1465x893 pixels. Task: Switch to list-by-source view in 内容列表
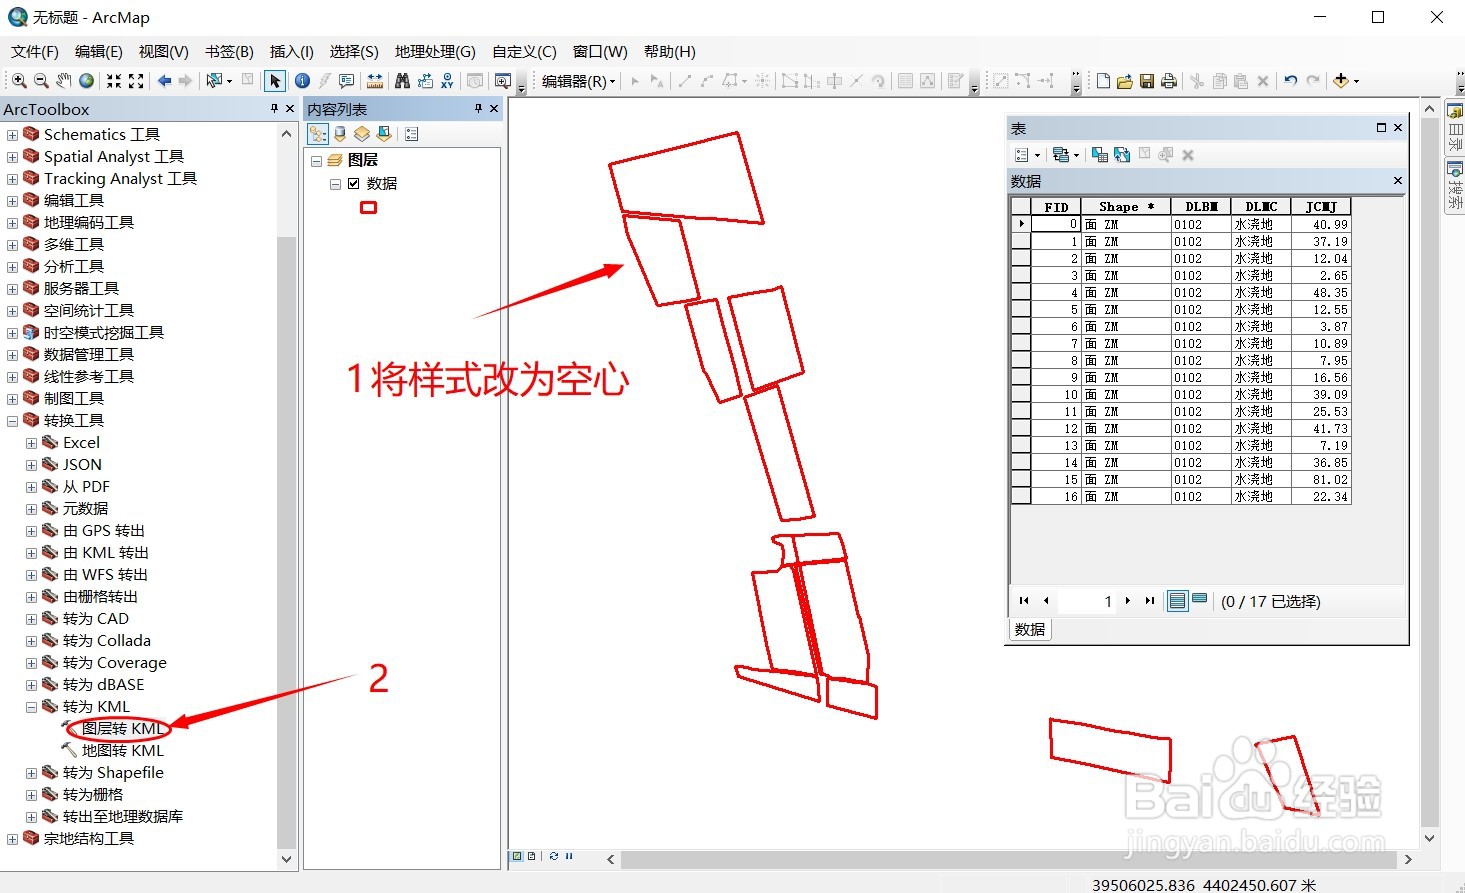click(x=340, y=133)
